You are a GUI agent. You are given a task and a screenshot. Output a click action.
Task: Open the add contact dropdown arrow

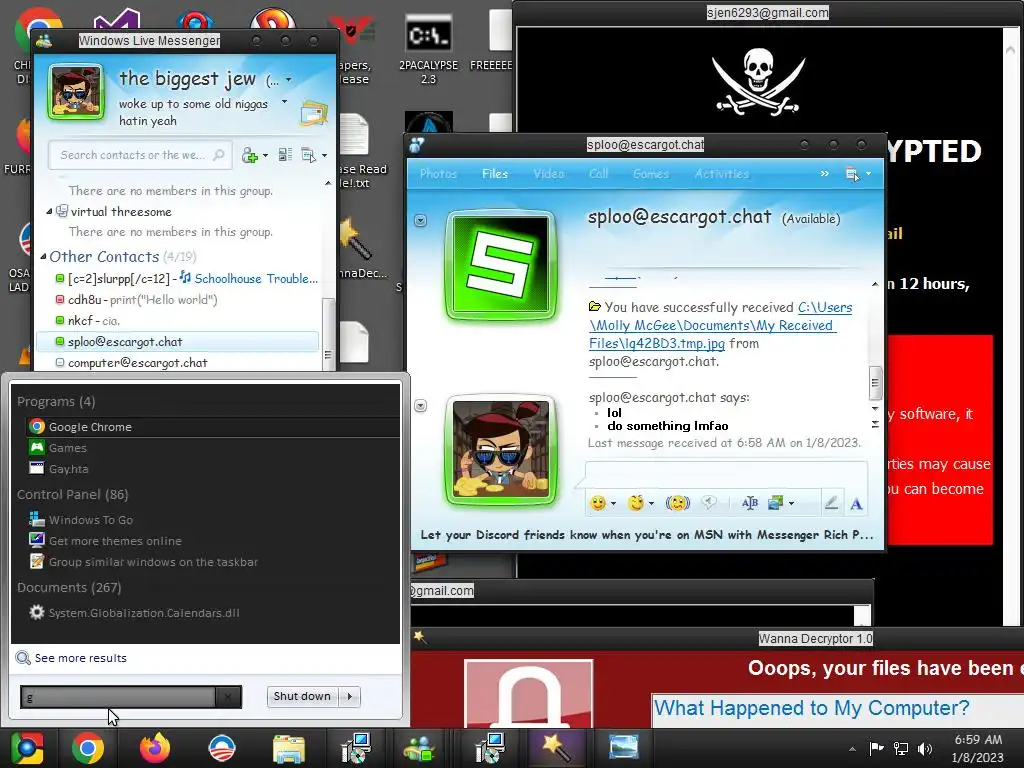tap(265, 155)
